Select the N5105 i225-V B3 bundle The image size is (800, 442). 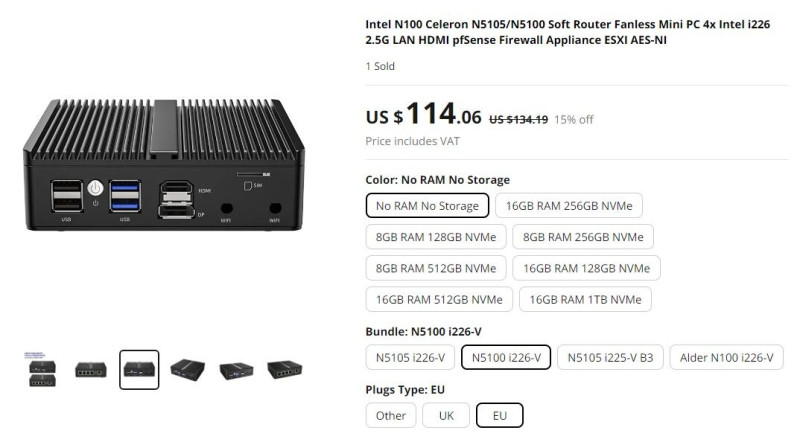click(610, 357)
